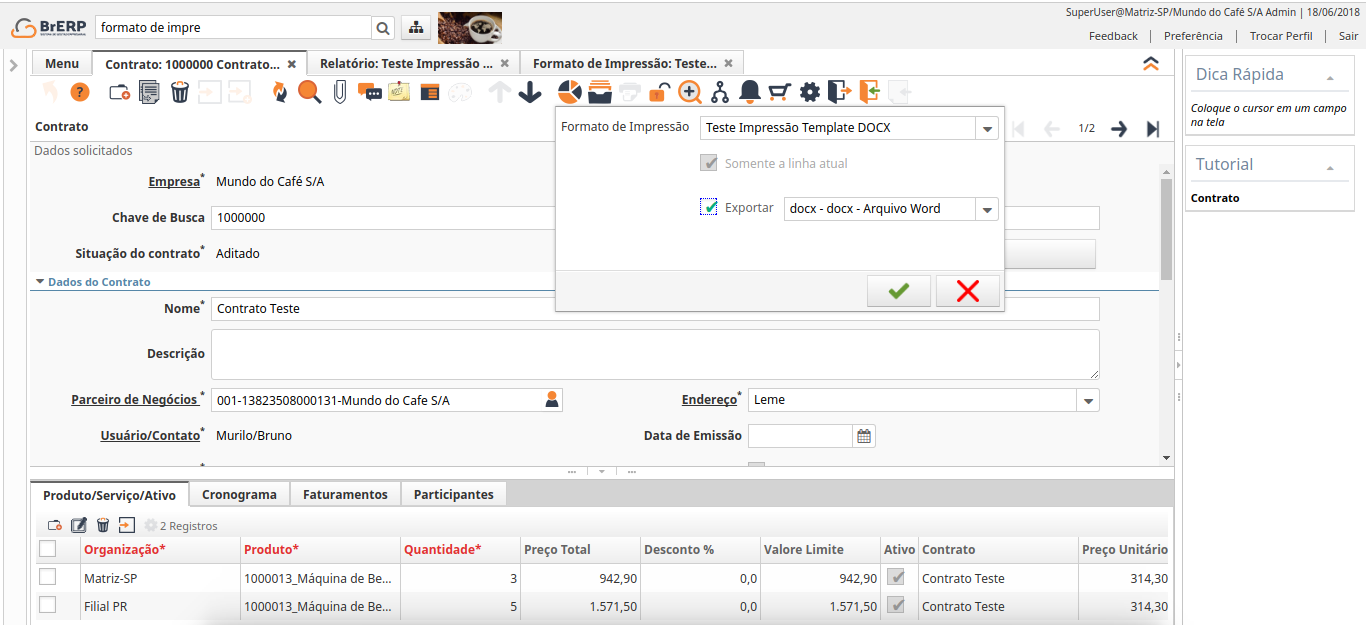This screenshot has width=1366, height=625.
Task: Click the pie chart Report icon
Action: click(570, 92)
